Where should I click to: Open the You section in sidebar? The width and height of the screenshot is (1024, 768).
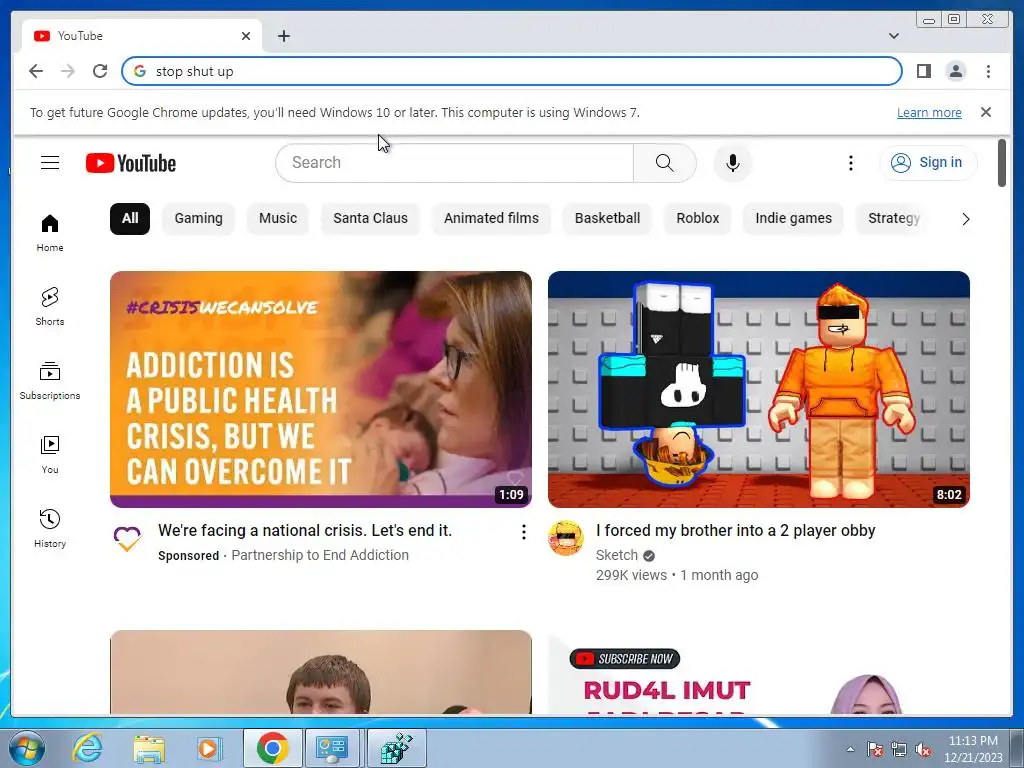pyautogui.click(x=50, y=455)
